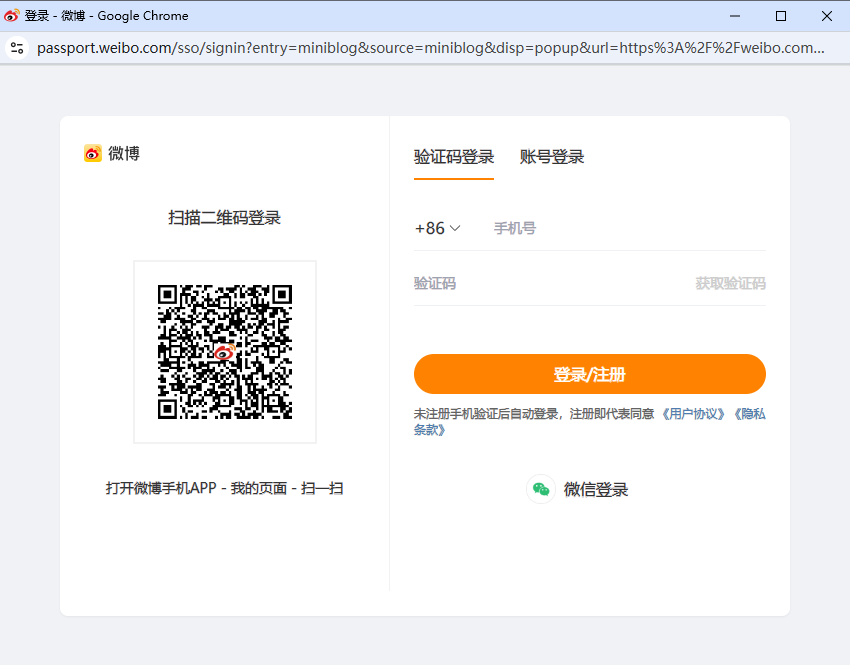Click the Weibo eye logo inside the QR code
This screenshot has width=850, height=665.
coord(224,352)
